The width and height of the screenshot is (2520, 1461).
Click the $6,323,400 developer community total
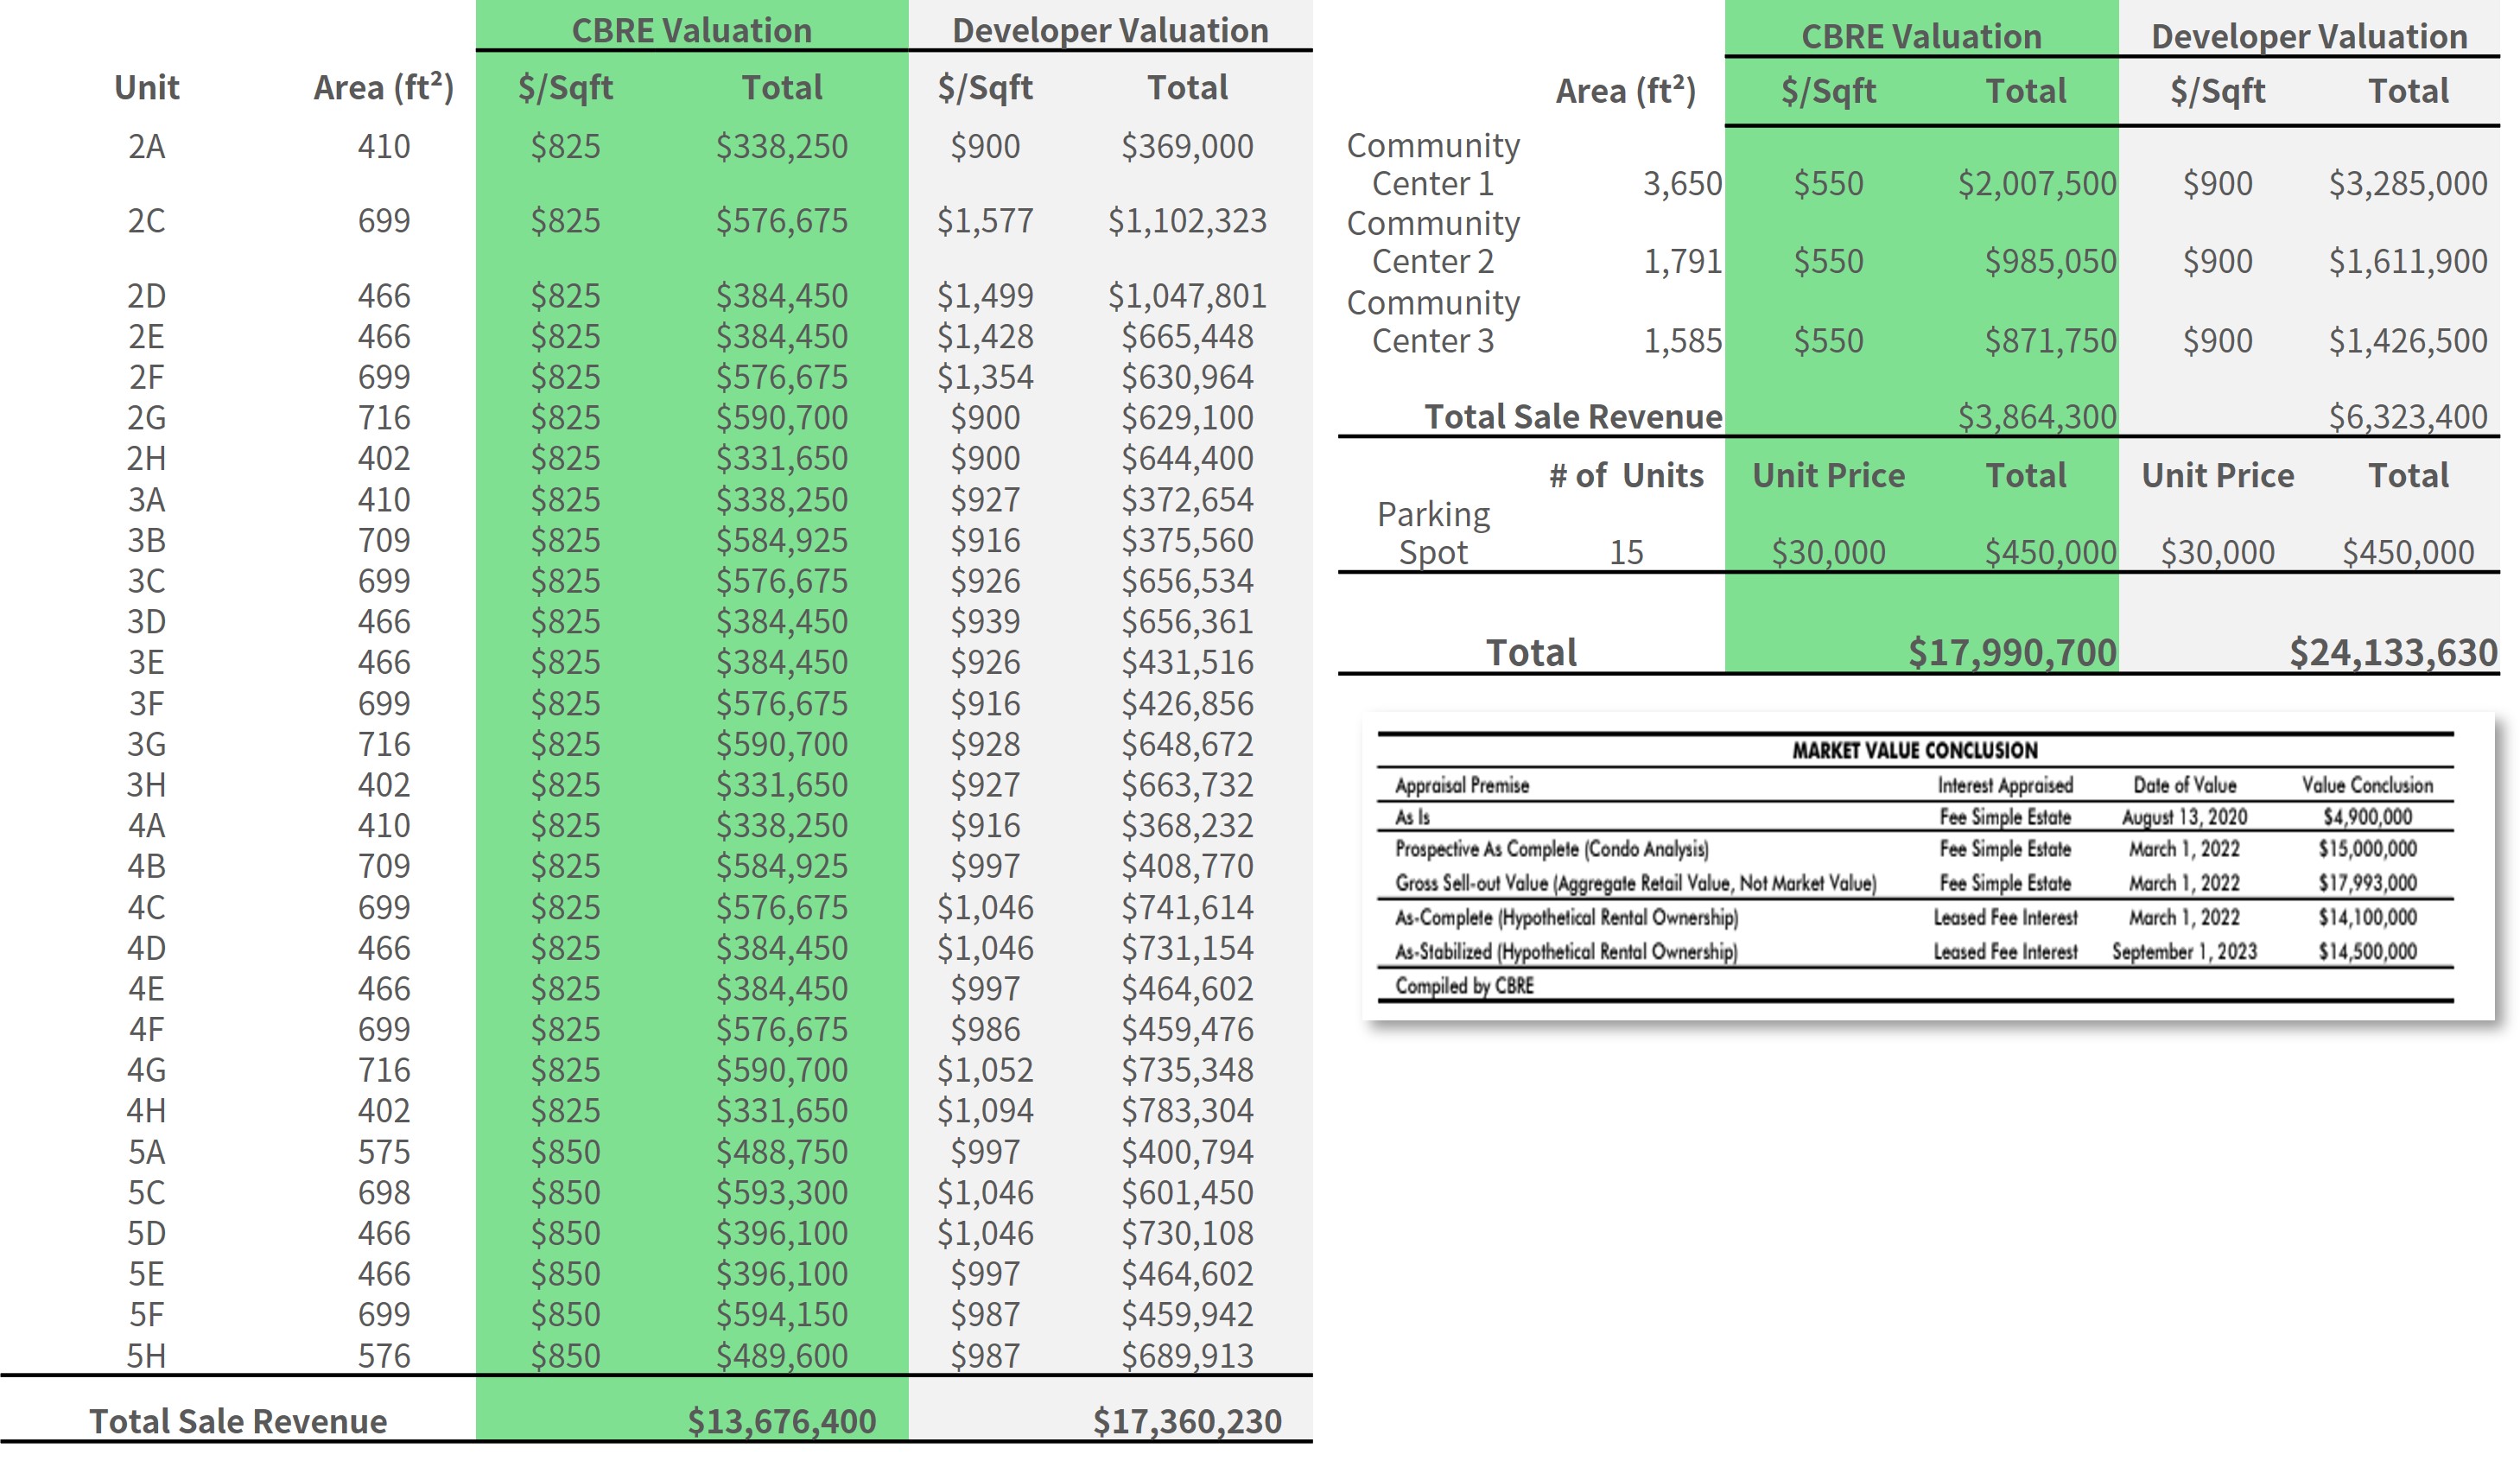click(x=2407, y=417)
